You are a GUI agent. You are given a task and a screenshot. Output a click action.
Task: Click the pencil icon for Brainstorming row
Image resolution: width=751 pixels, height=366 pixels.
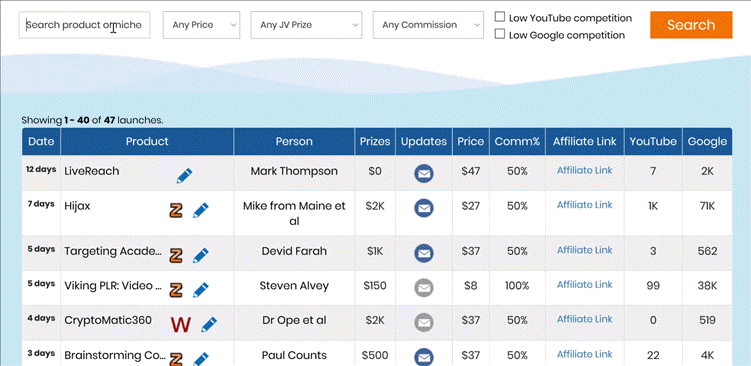(x=201, y=359)
